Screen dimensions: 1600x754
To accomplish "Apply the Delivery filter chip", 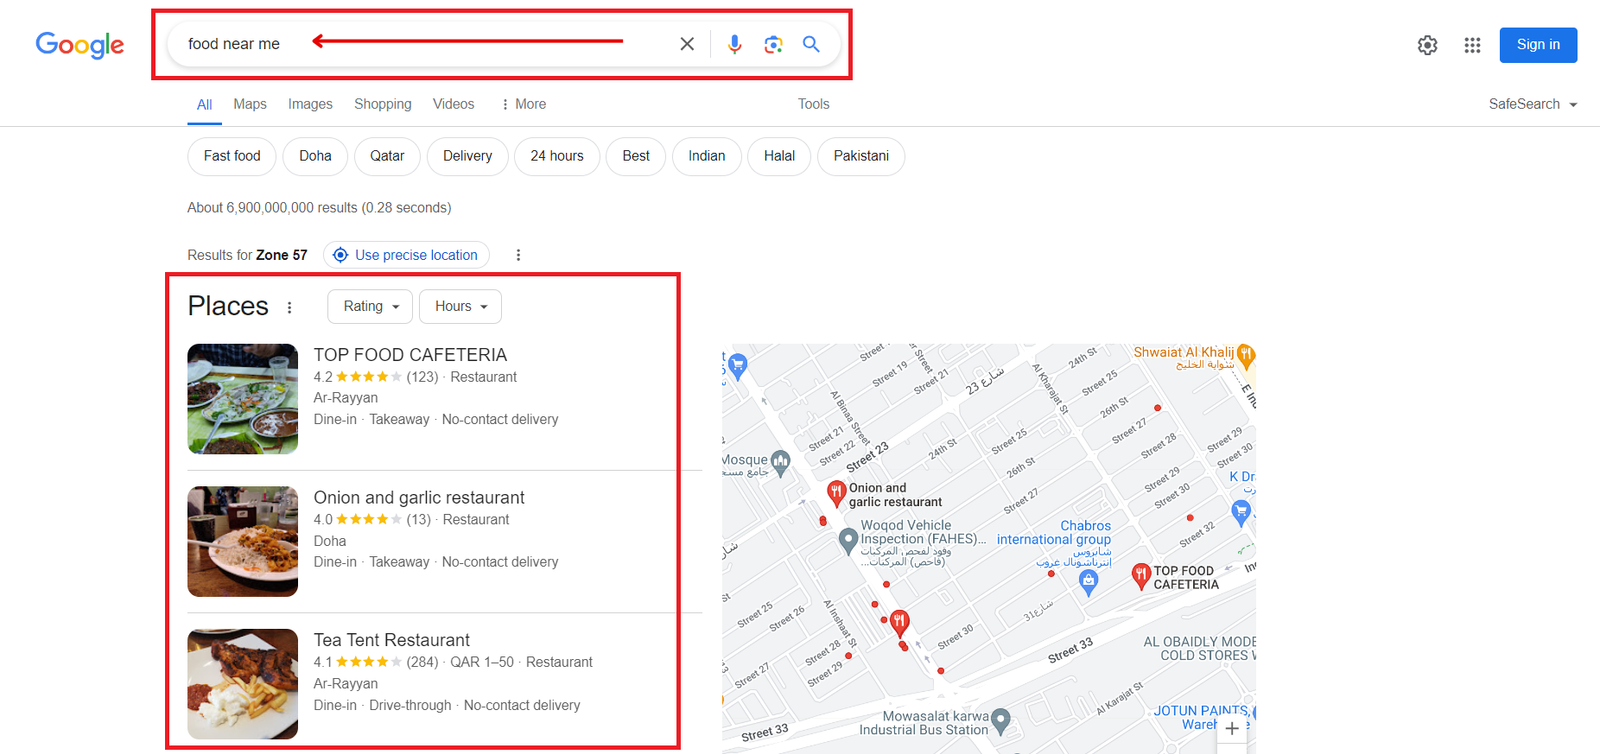I will [468, 156].
